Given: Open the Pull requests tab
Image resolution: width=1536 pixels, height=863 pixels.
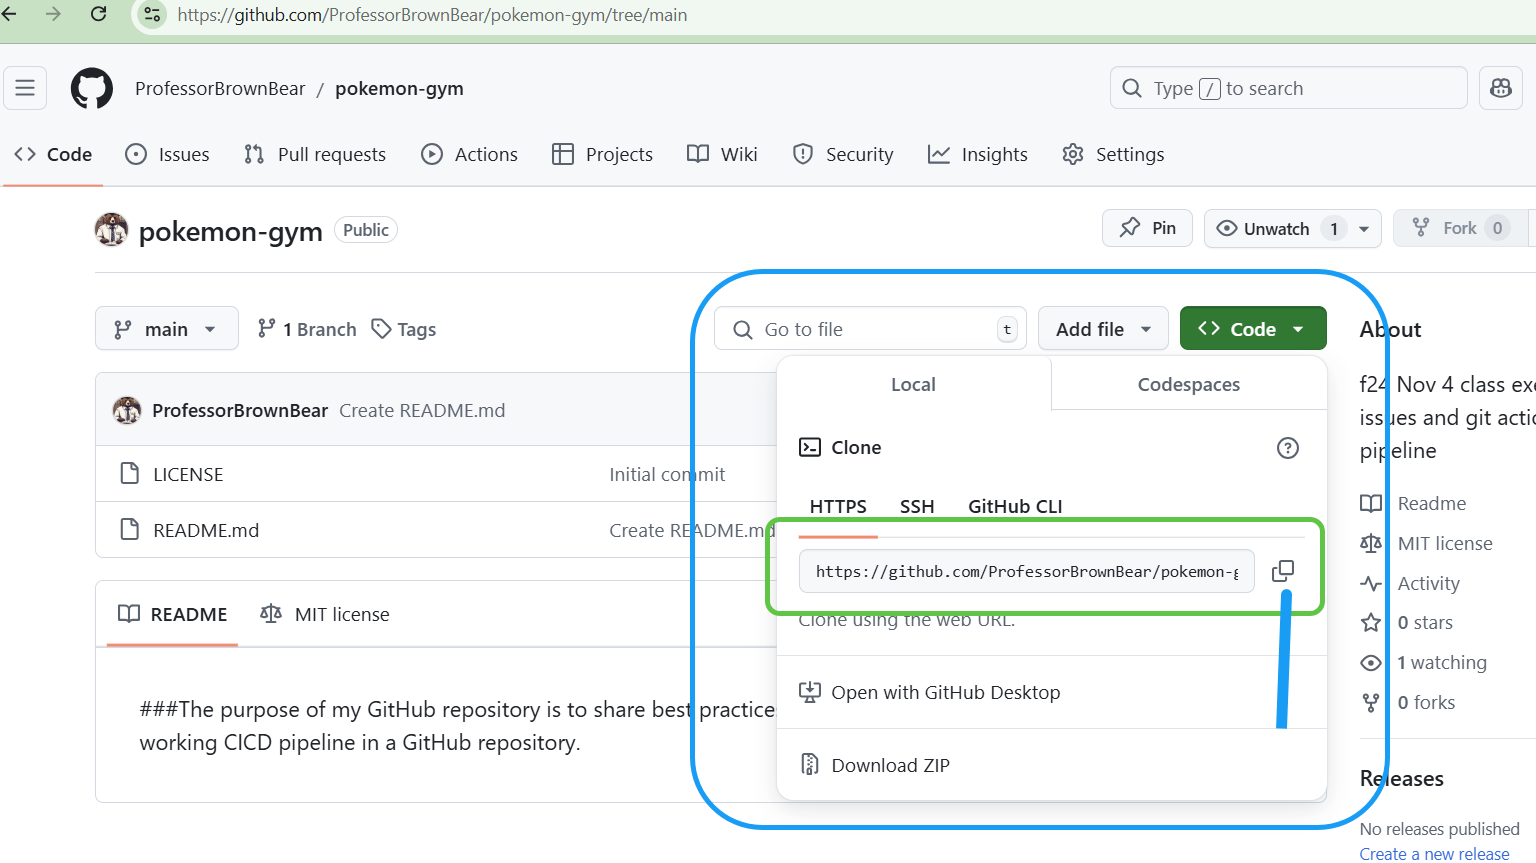Looking at the screenshot, I should click(x=316, y=154).
